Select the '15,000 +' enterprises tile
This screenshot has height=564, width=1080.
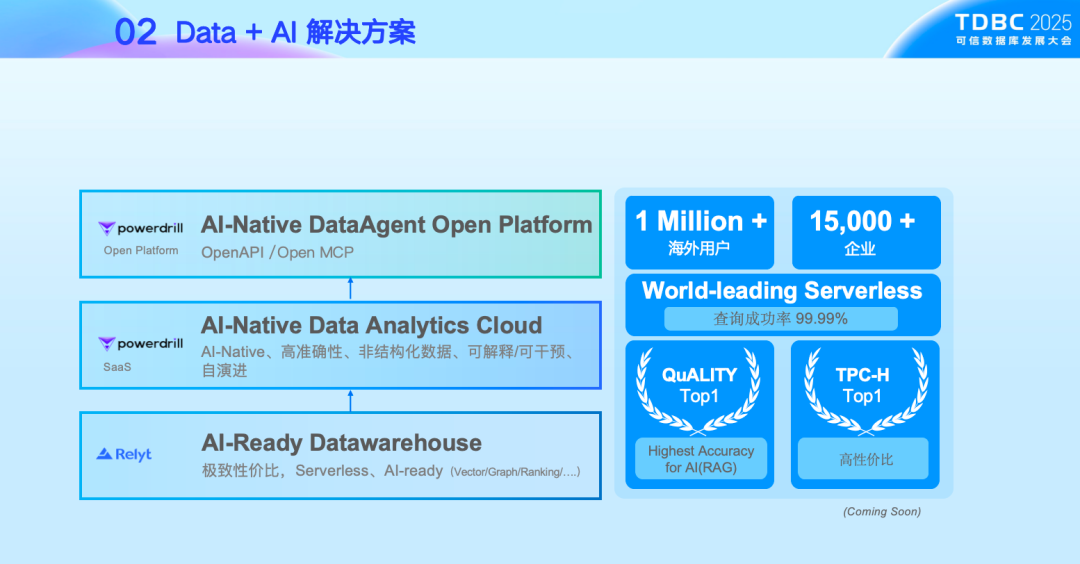coord(866,232)
